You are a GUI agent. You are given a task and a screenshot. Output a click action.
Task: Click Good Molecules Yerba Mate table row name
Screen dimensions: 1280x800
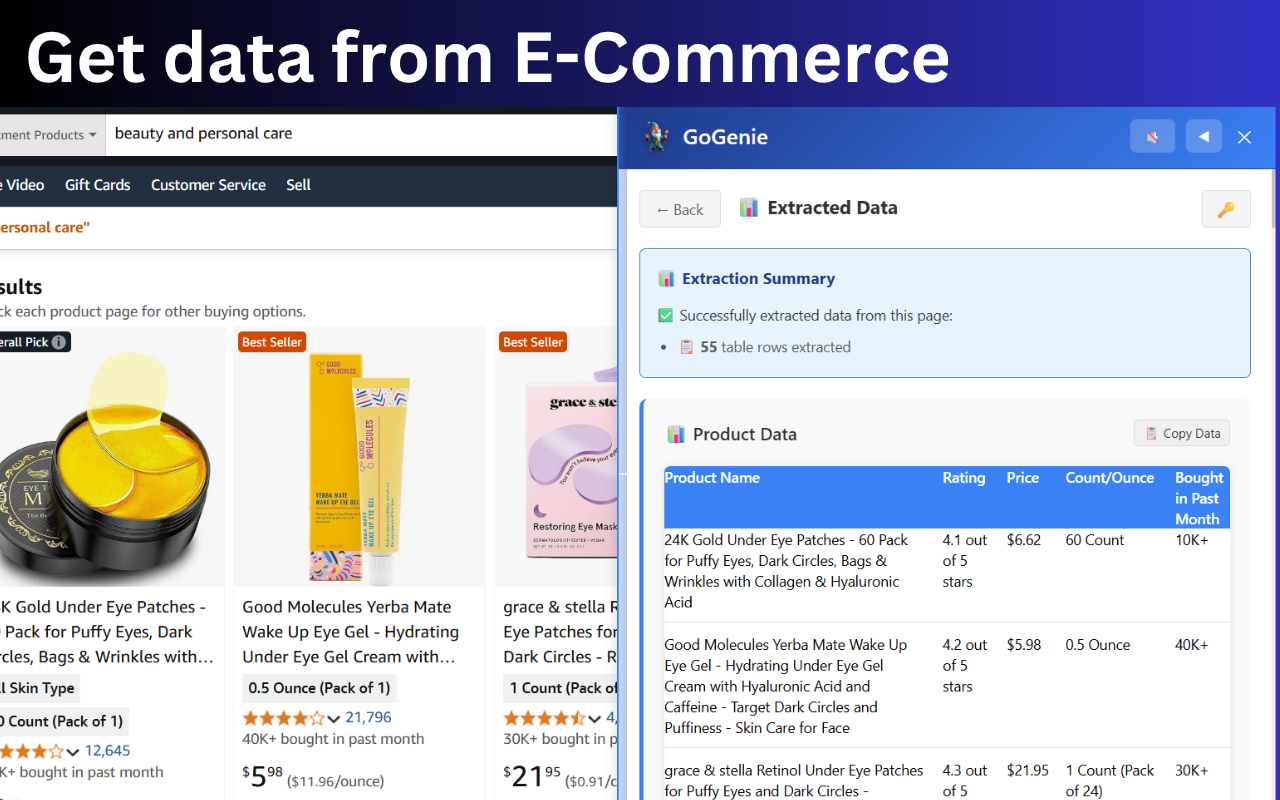point(786,686)
